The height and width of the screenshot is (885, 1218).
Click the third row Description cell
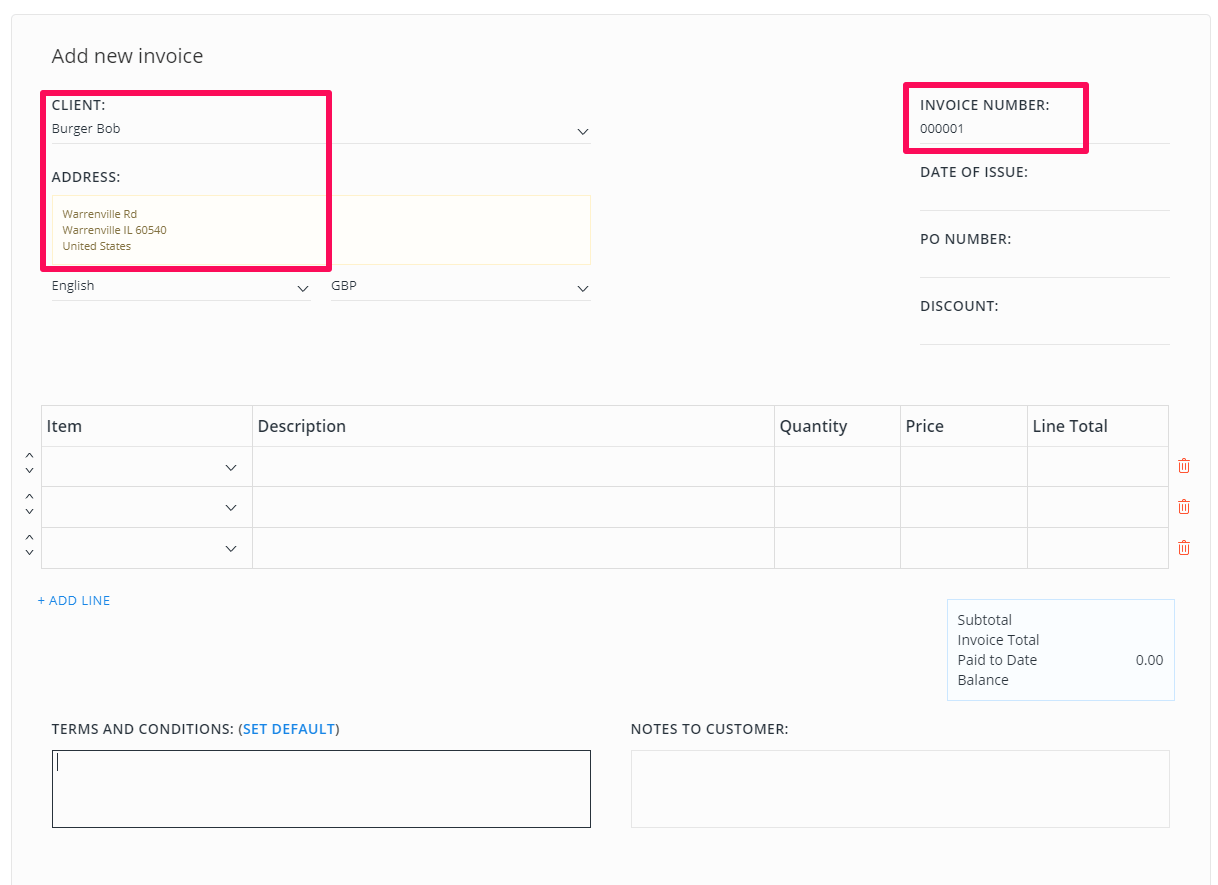point(513,549)
